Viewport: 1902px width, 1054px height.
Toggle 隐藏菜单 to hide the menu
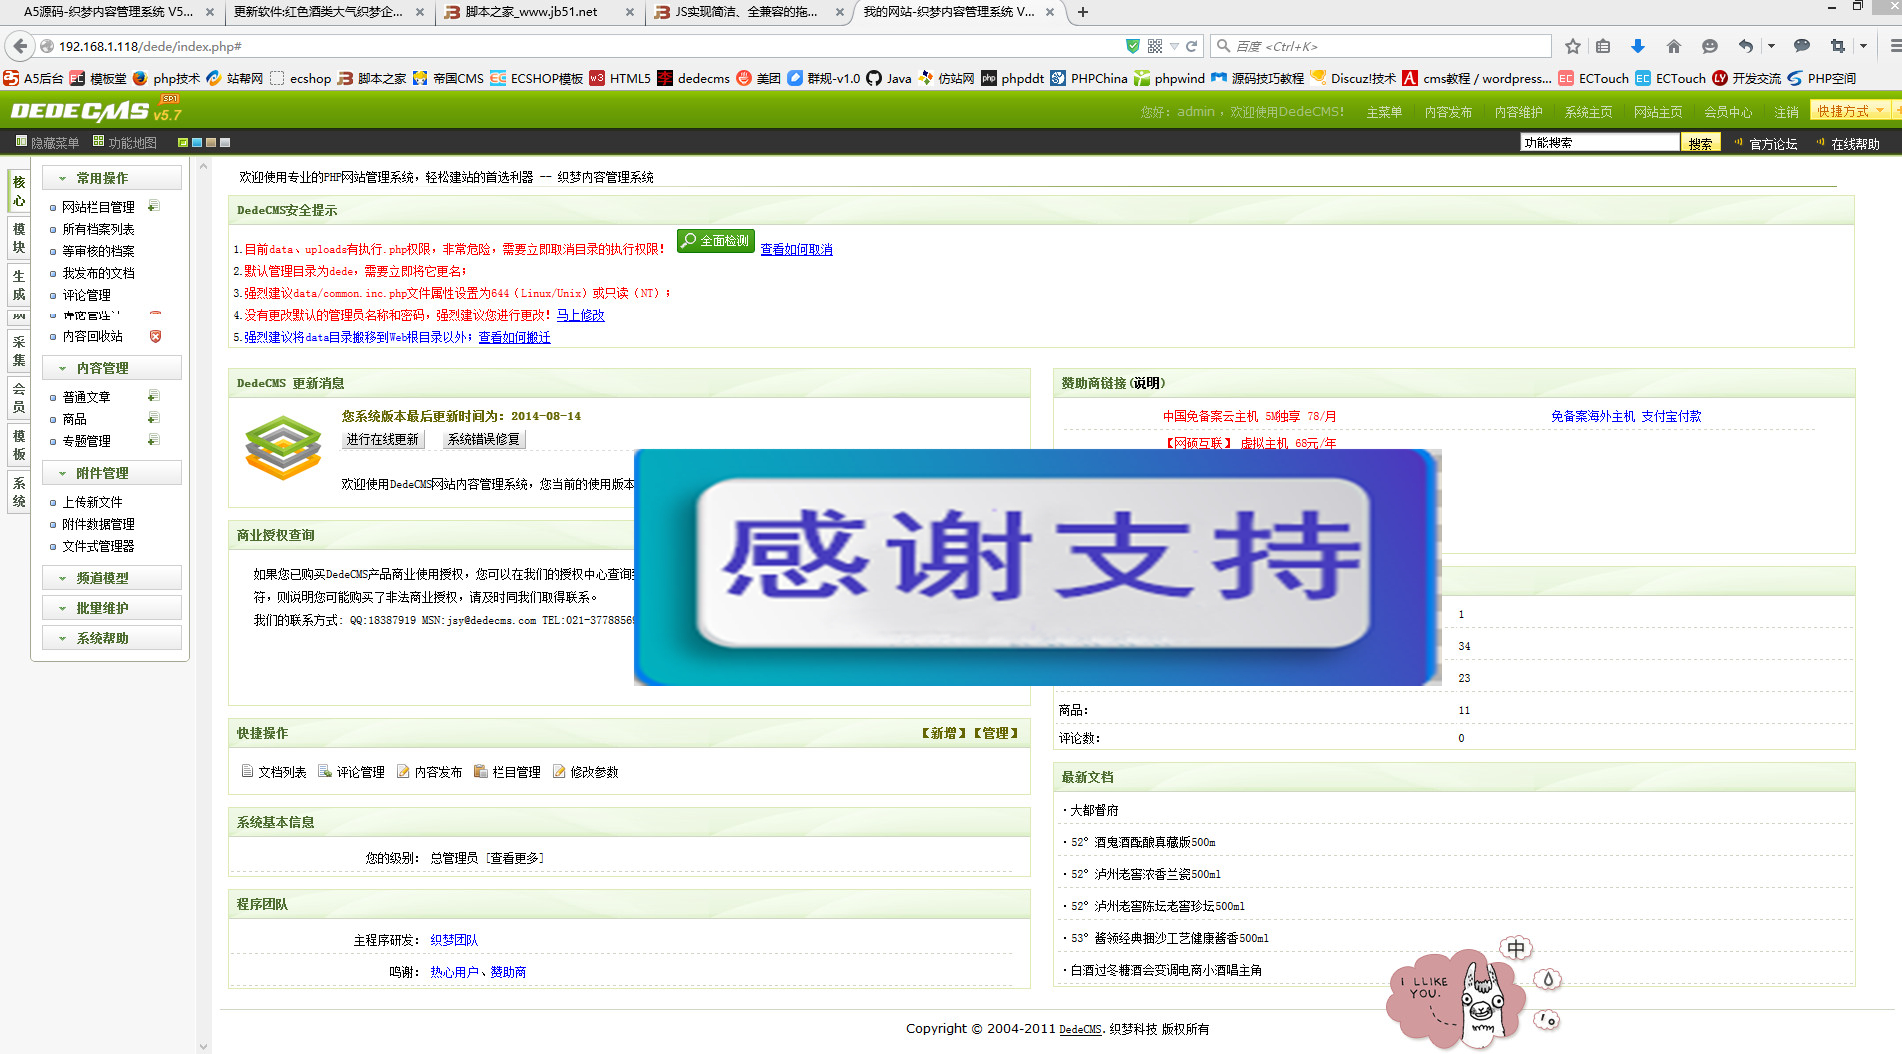[48, 143]
